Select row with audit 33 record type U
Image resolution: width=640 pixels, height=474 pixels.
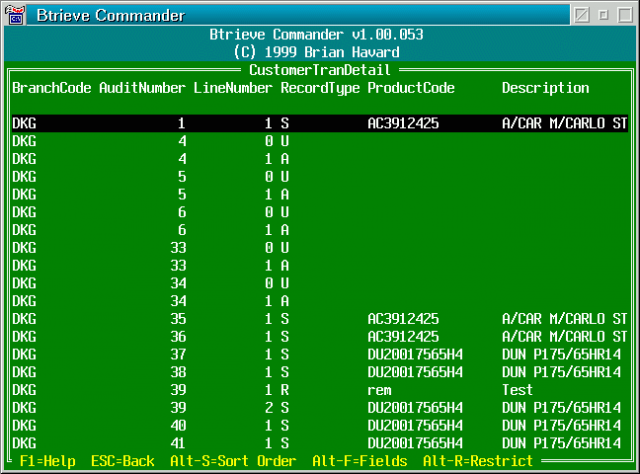click(320, 247)
